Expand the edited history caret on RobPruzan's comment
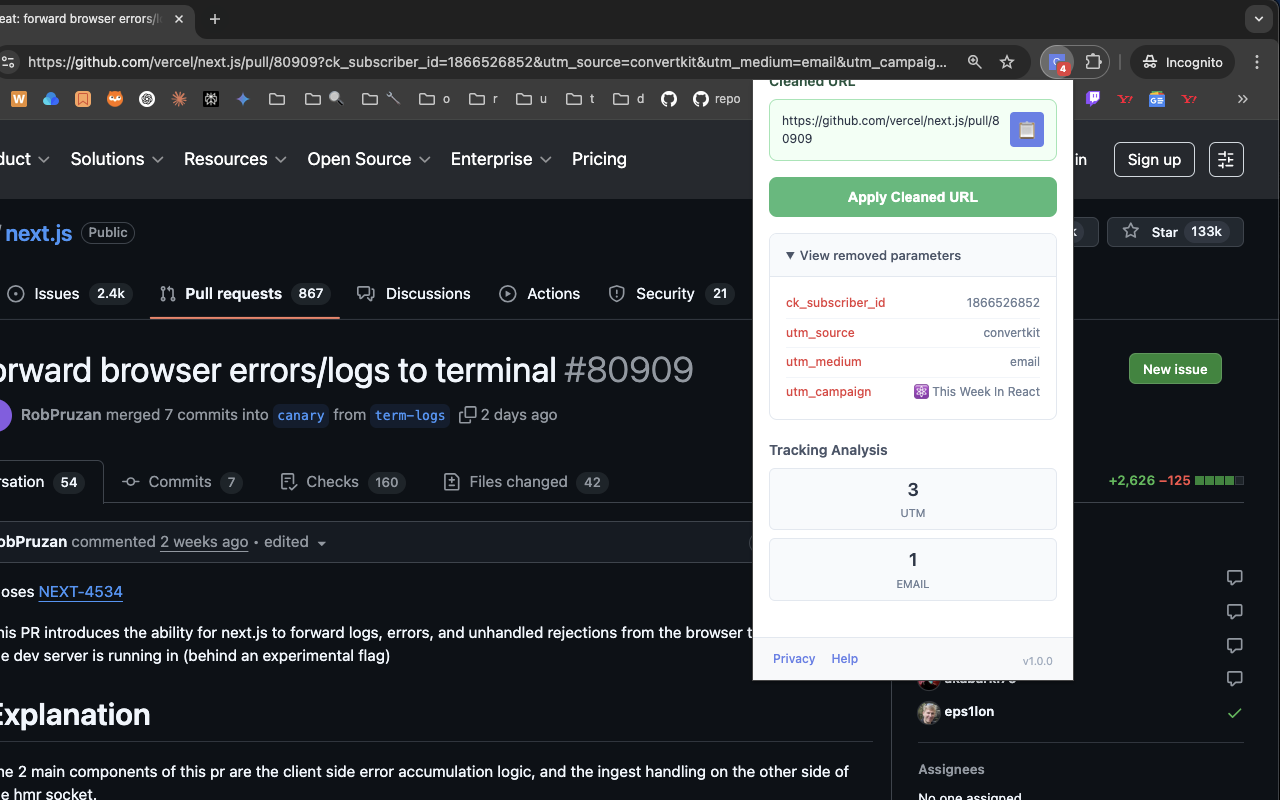 pos(321,542)
